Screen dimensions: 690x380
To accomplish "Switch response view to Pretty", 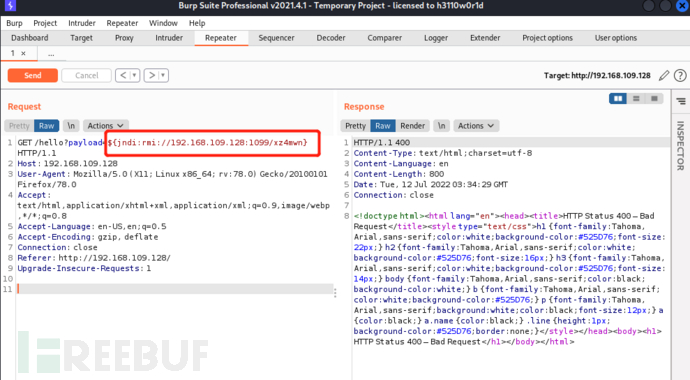I will pos(355,126).
